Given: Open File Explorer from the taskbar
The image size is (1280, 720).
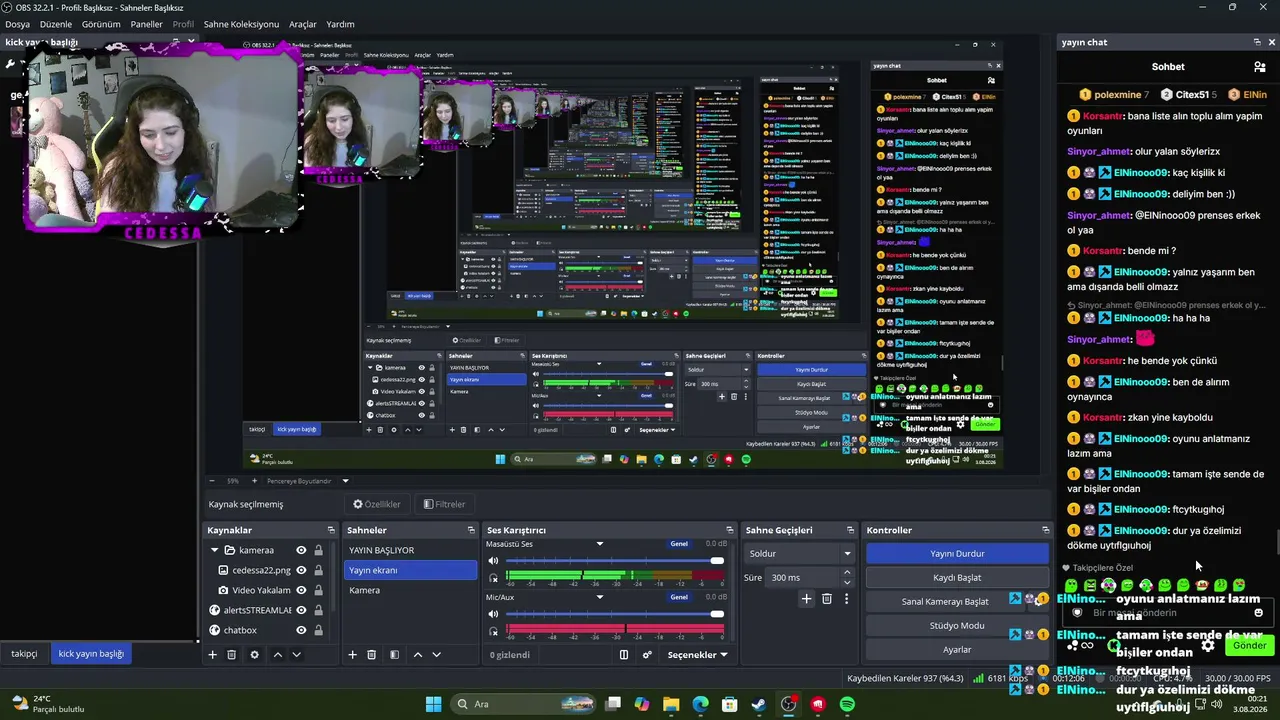Looking at the screenshot, I should pyautogui.click(x=671, y=704).
